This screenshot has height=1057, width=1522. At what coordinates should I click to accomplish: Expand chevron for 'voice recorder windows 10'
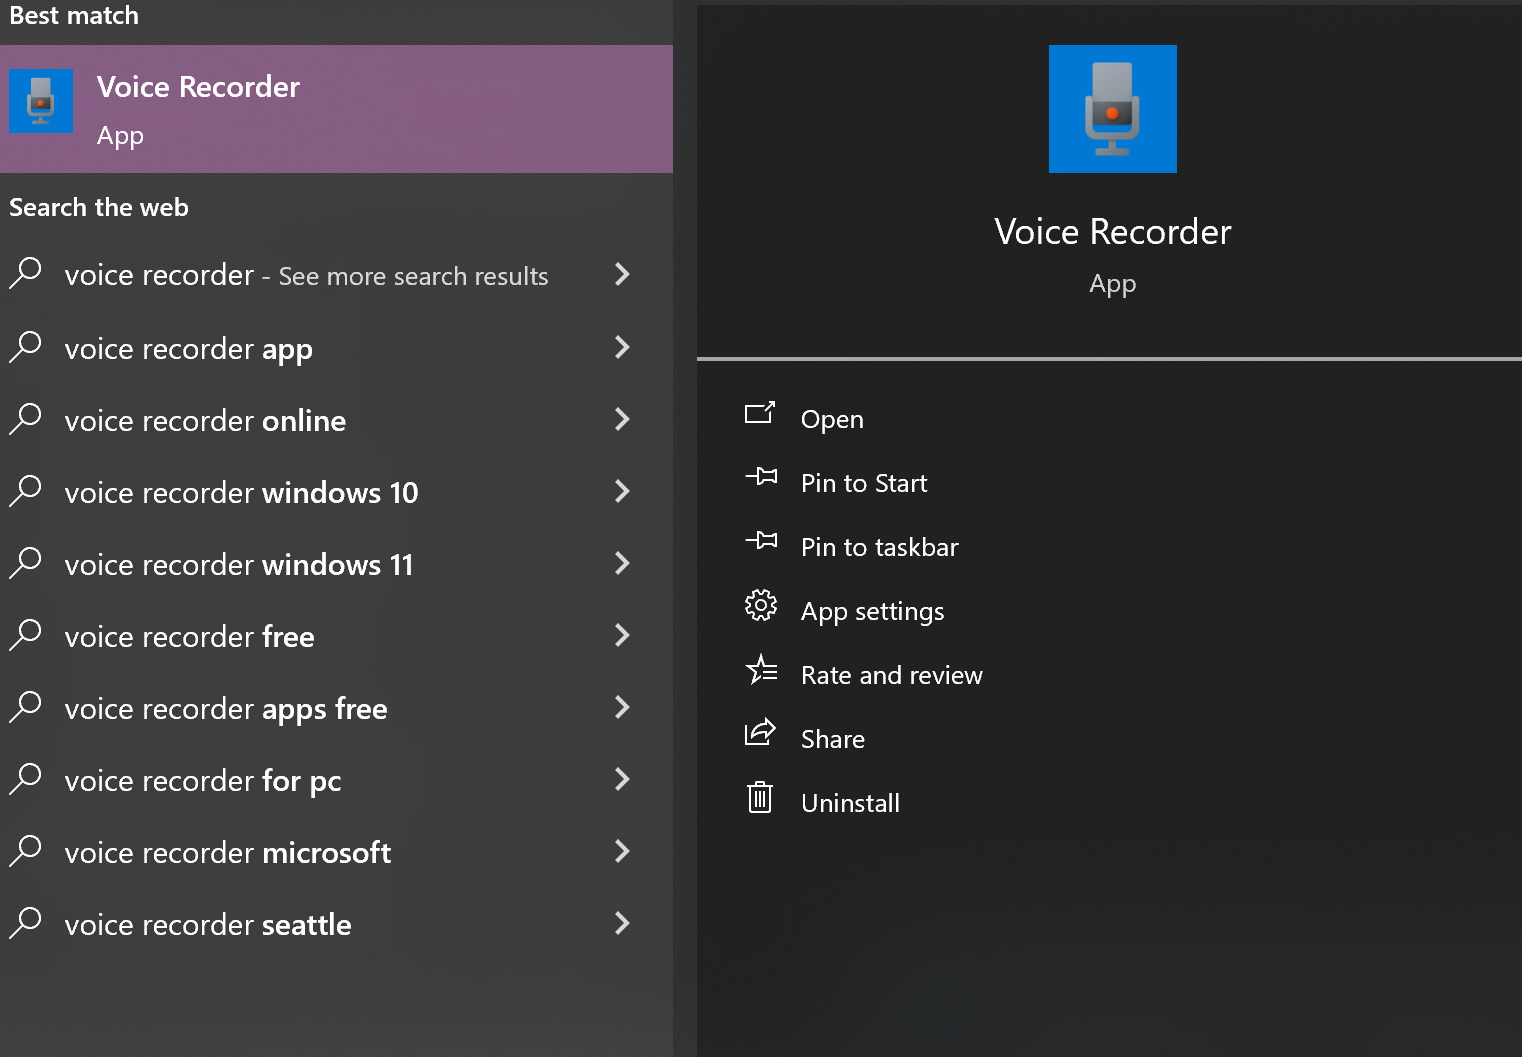tap(622, 491)
